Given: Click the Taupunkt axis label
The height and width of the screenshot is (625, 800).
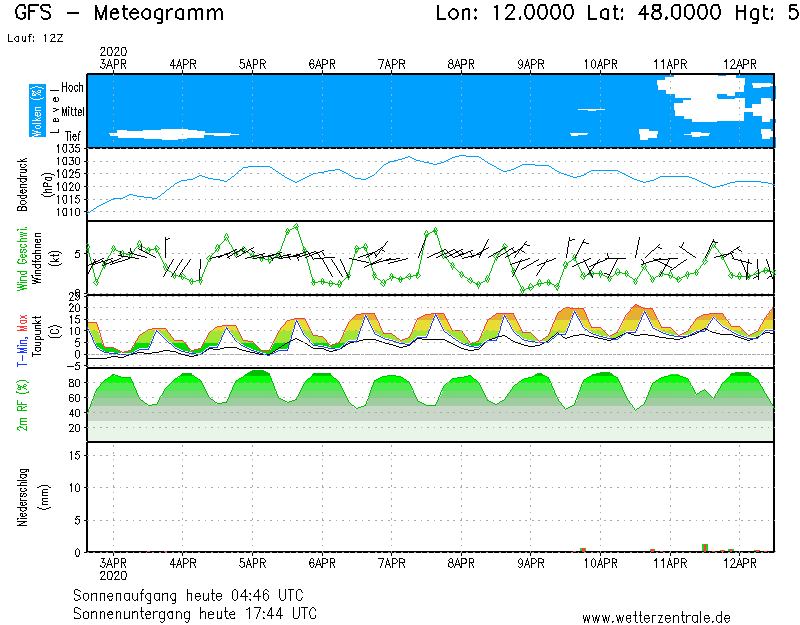Looking at the screenshot, I should 37,340.
